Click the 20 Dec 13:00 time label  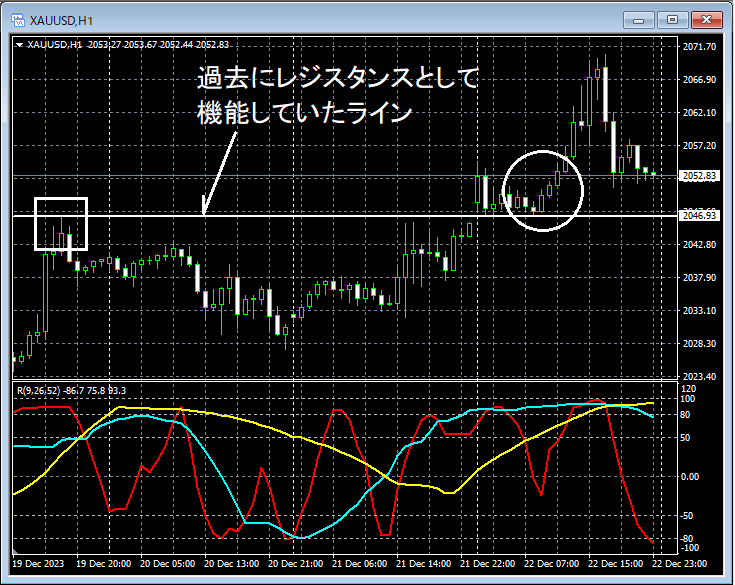[232, 563]
